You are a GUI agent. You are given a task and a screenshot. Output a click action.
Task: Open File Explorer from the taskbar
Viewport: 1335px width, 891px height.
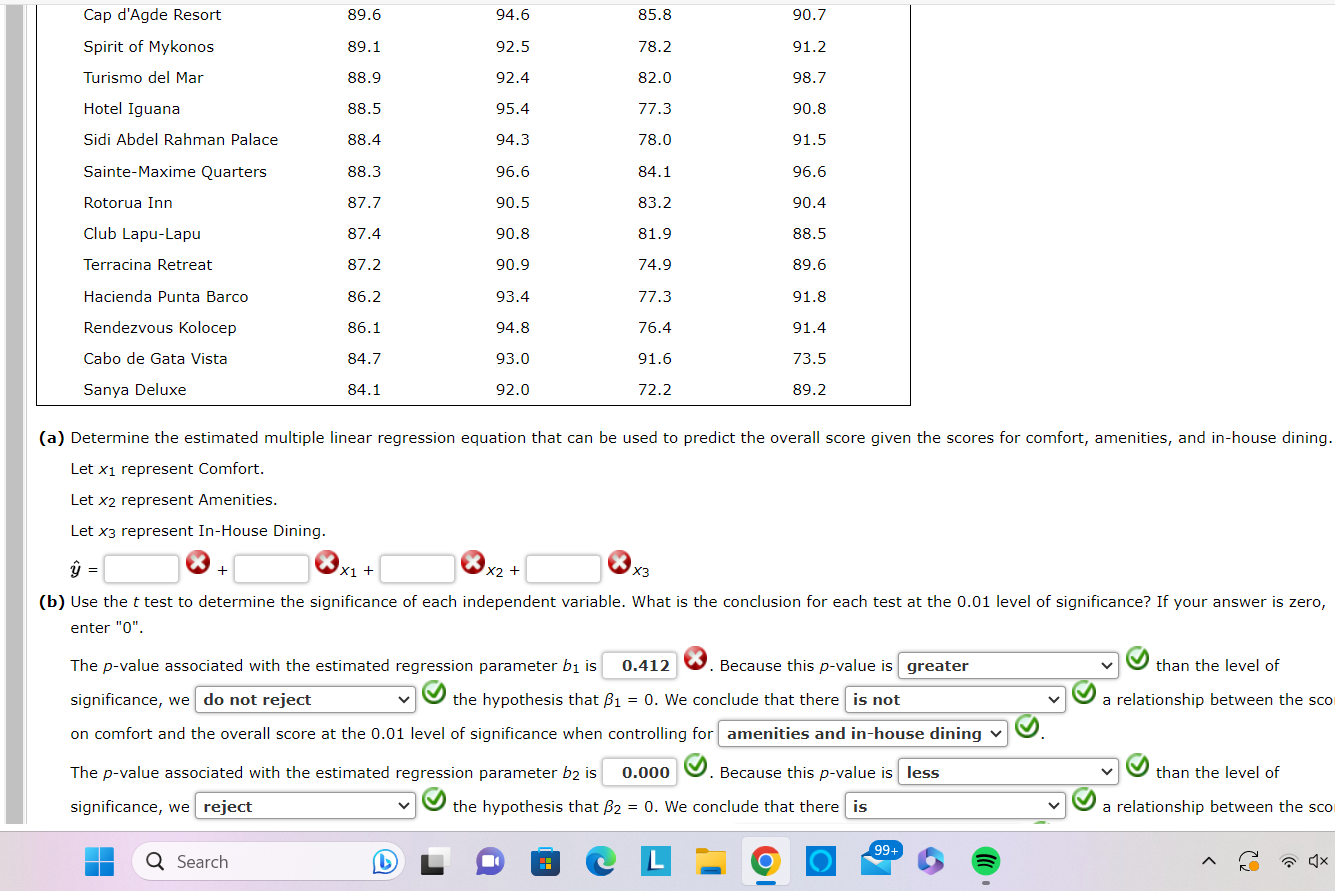[x=710, y=861]
